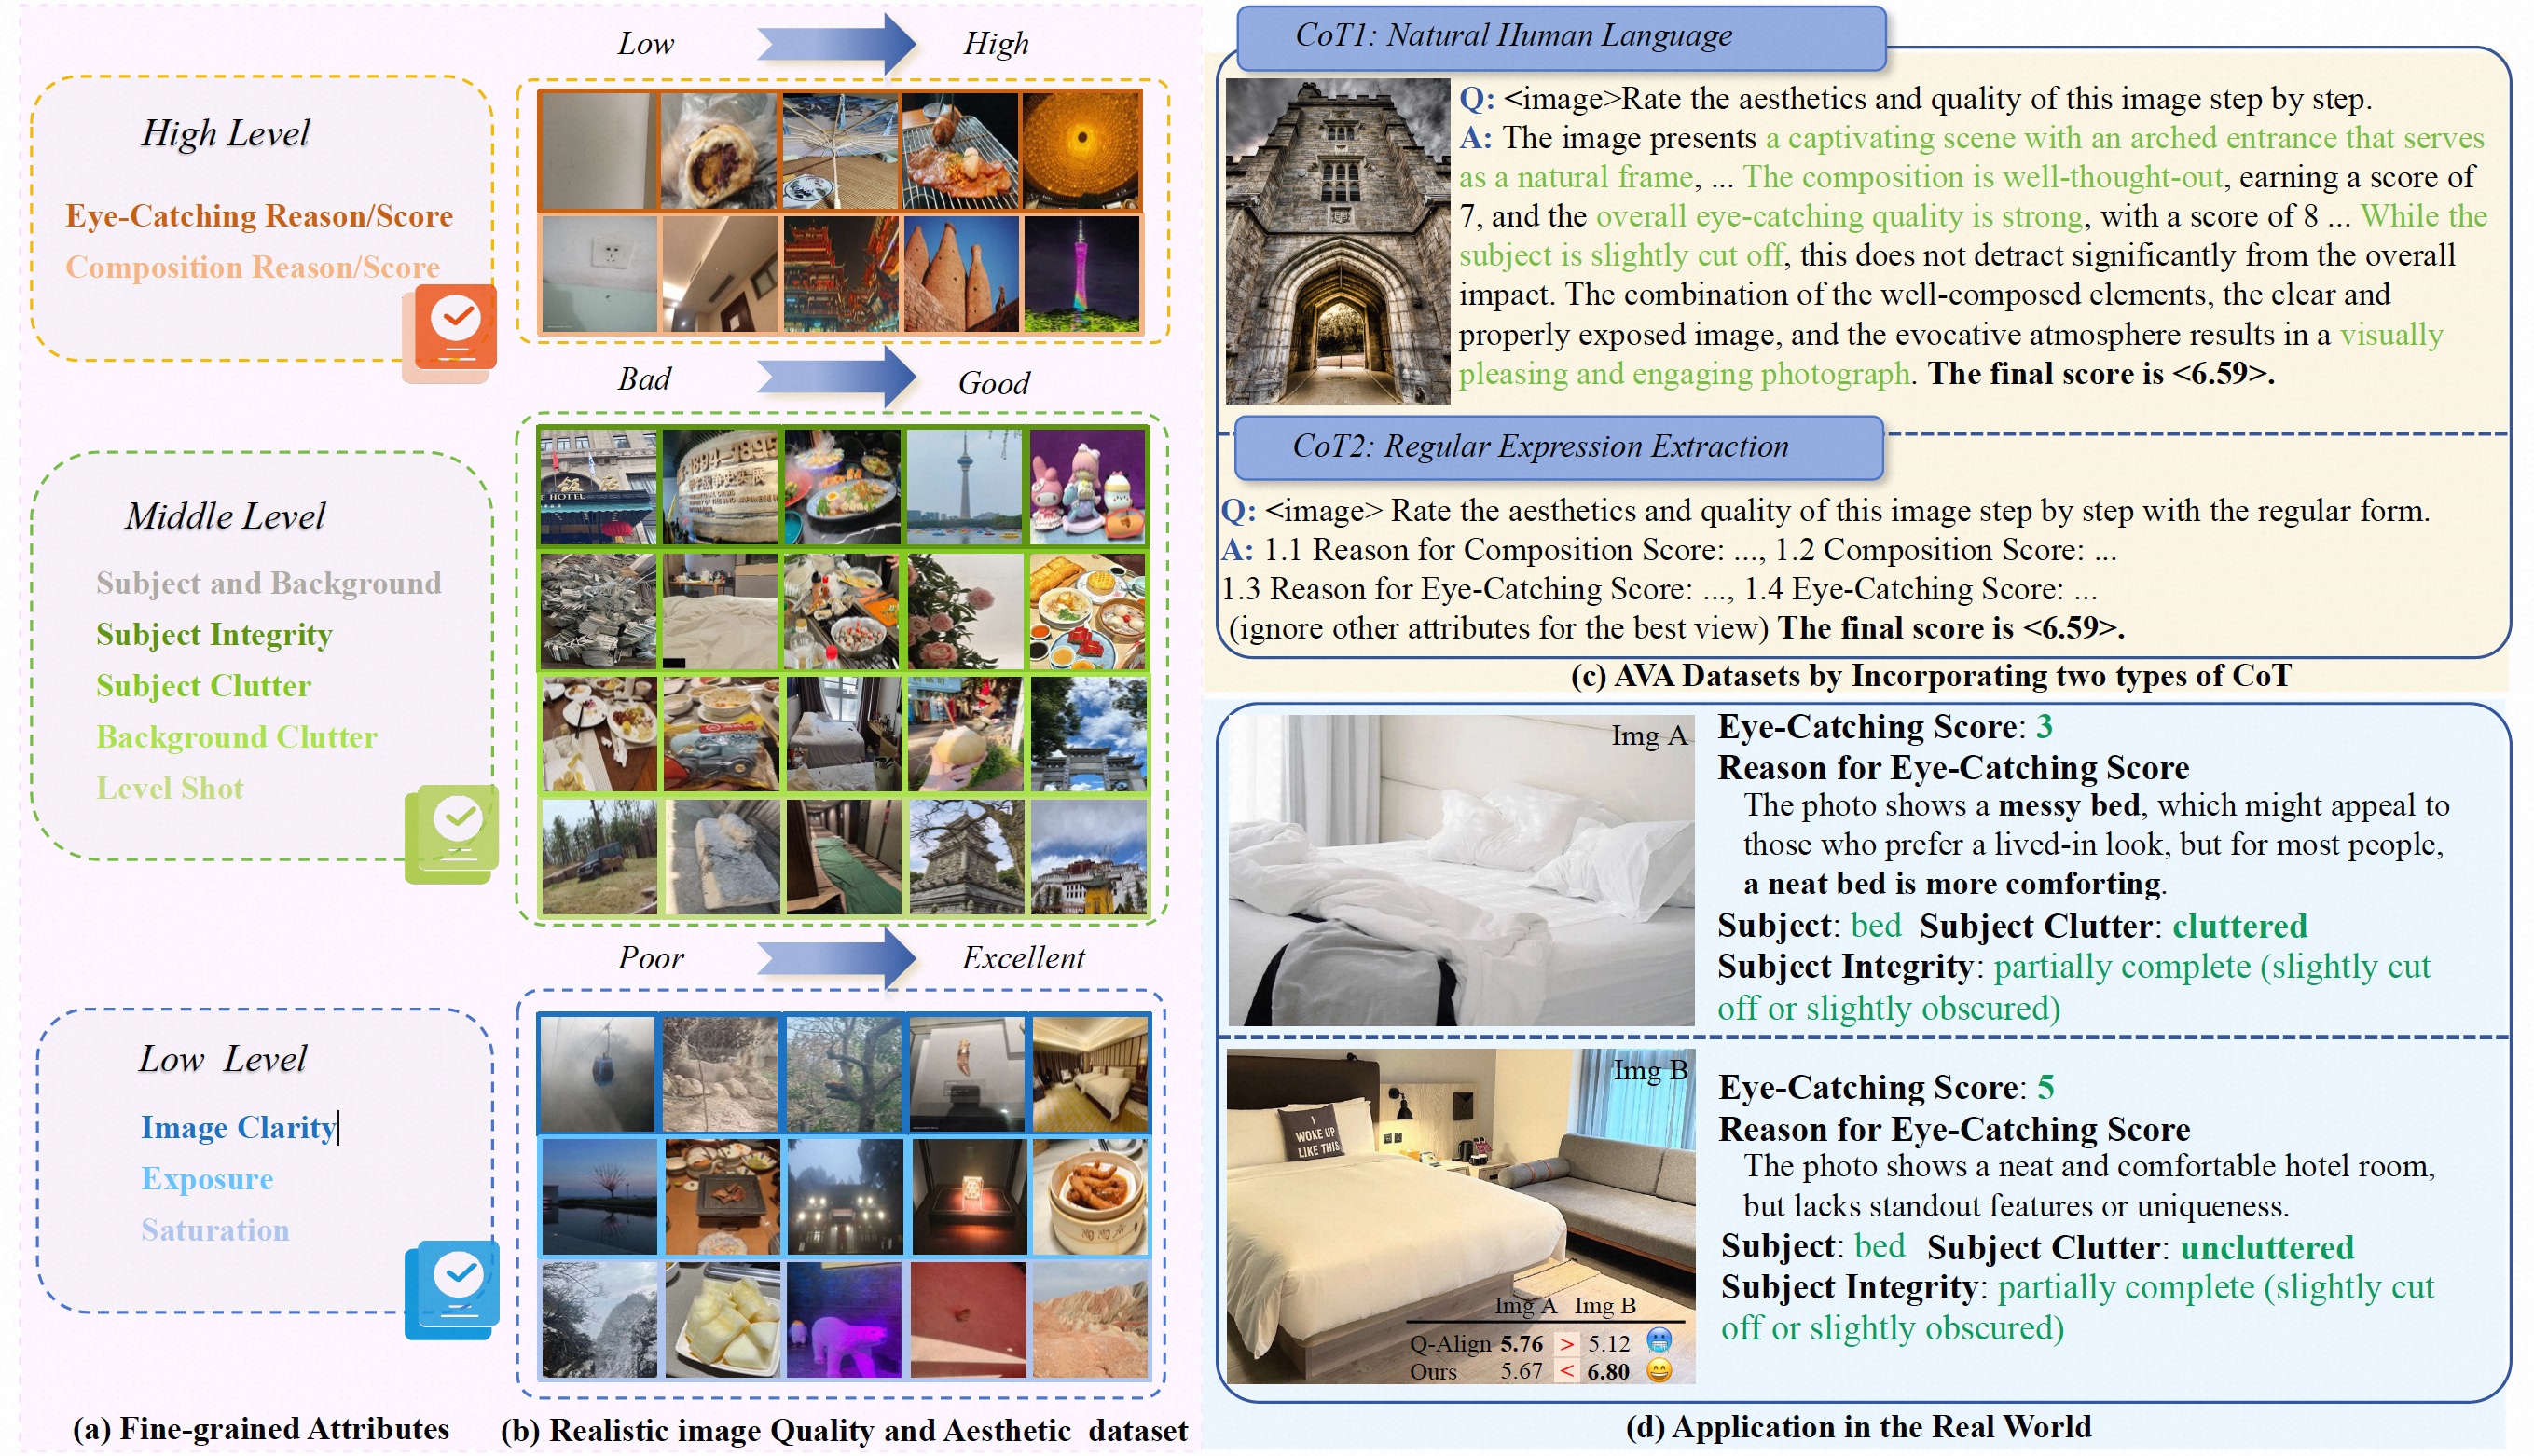Viewport: 2534px width, 1456px height.
Task: Click the blue arrow between Low and High
Action: [x=836, y=44]
